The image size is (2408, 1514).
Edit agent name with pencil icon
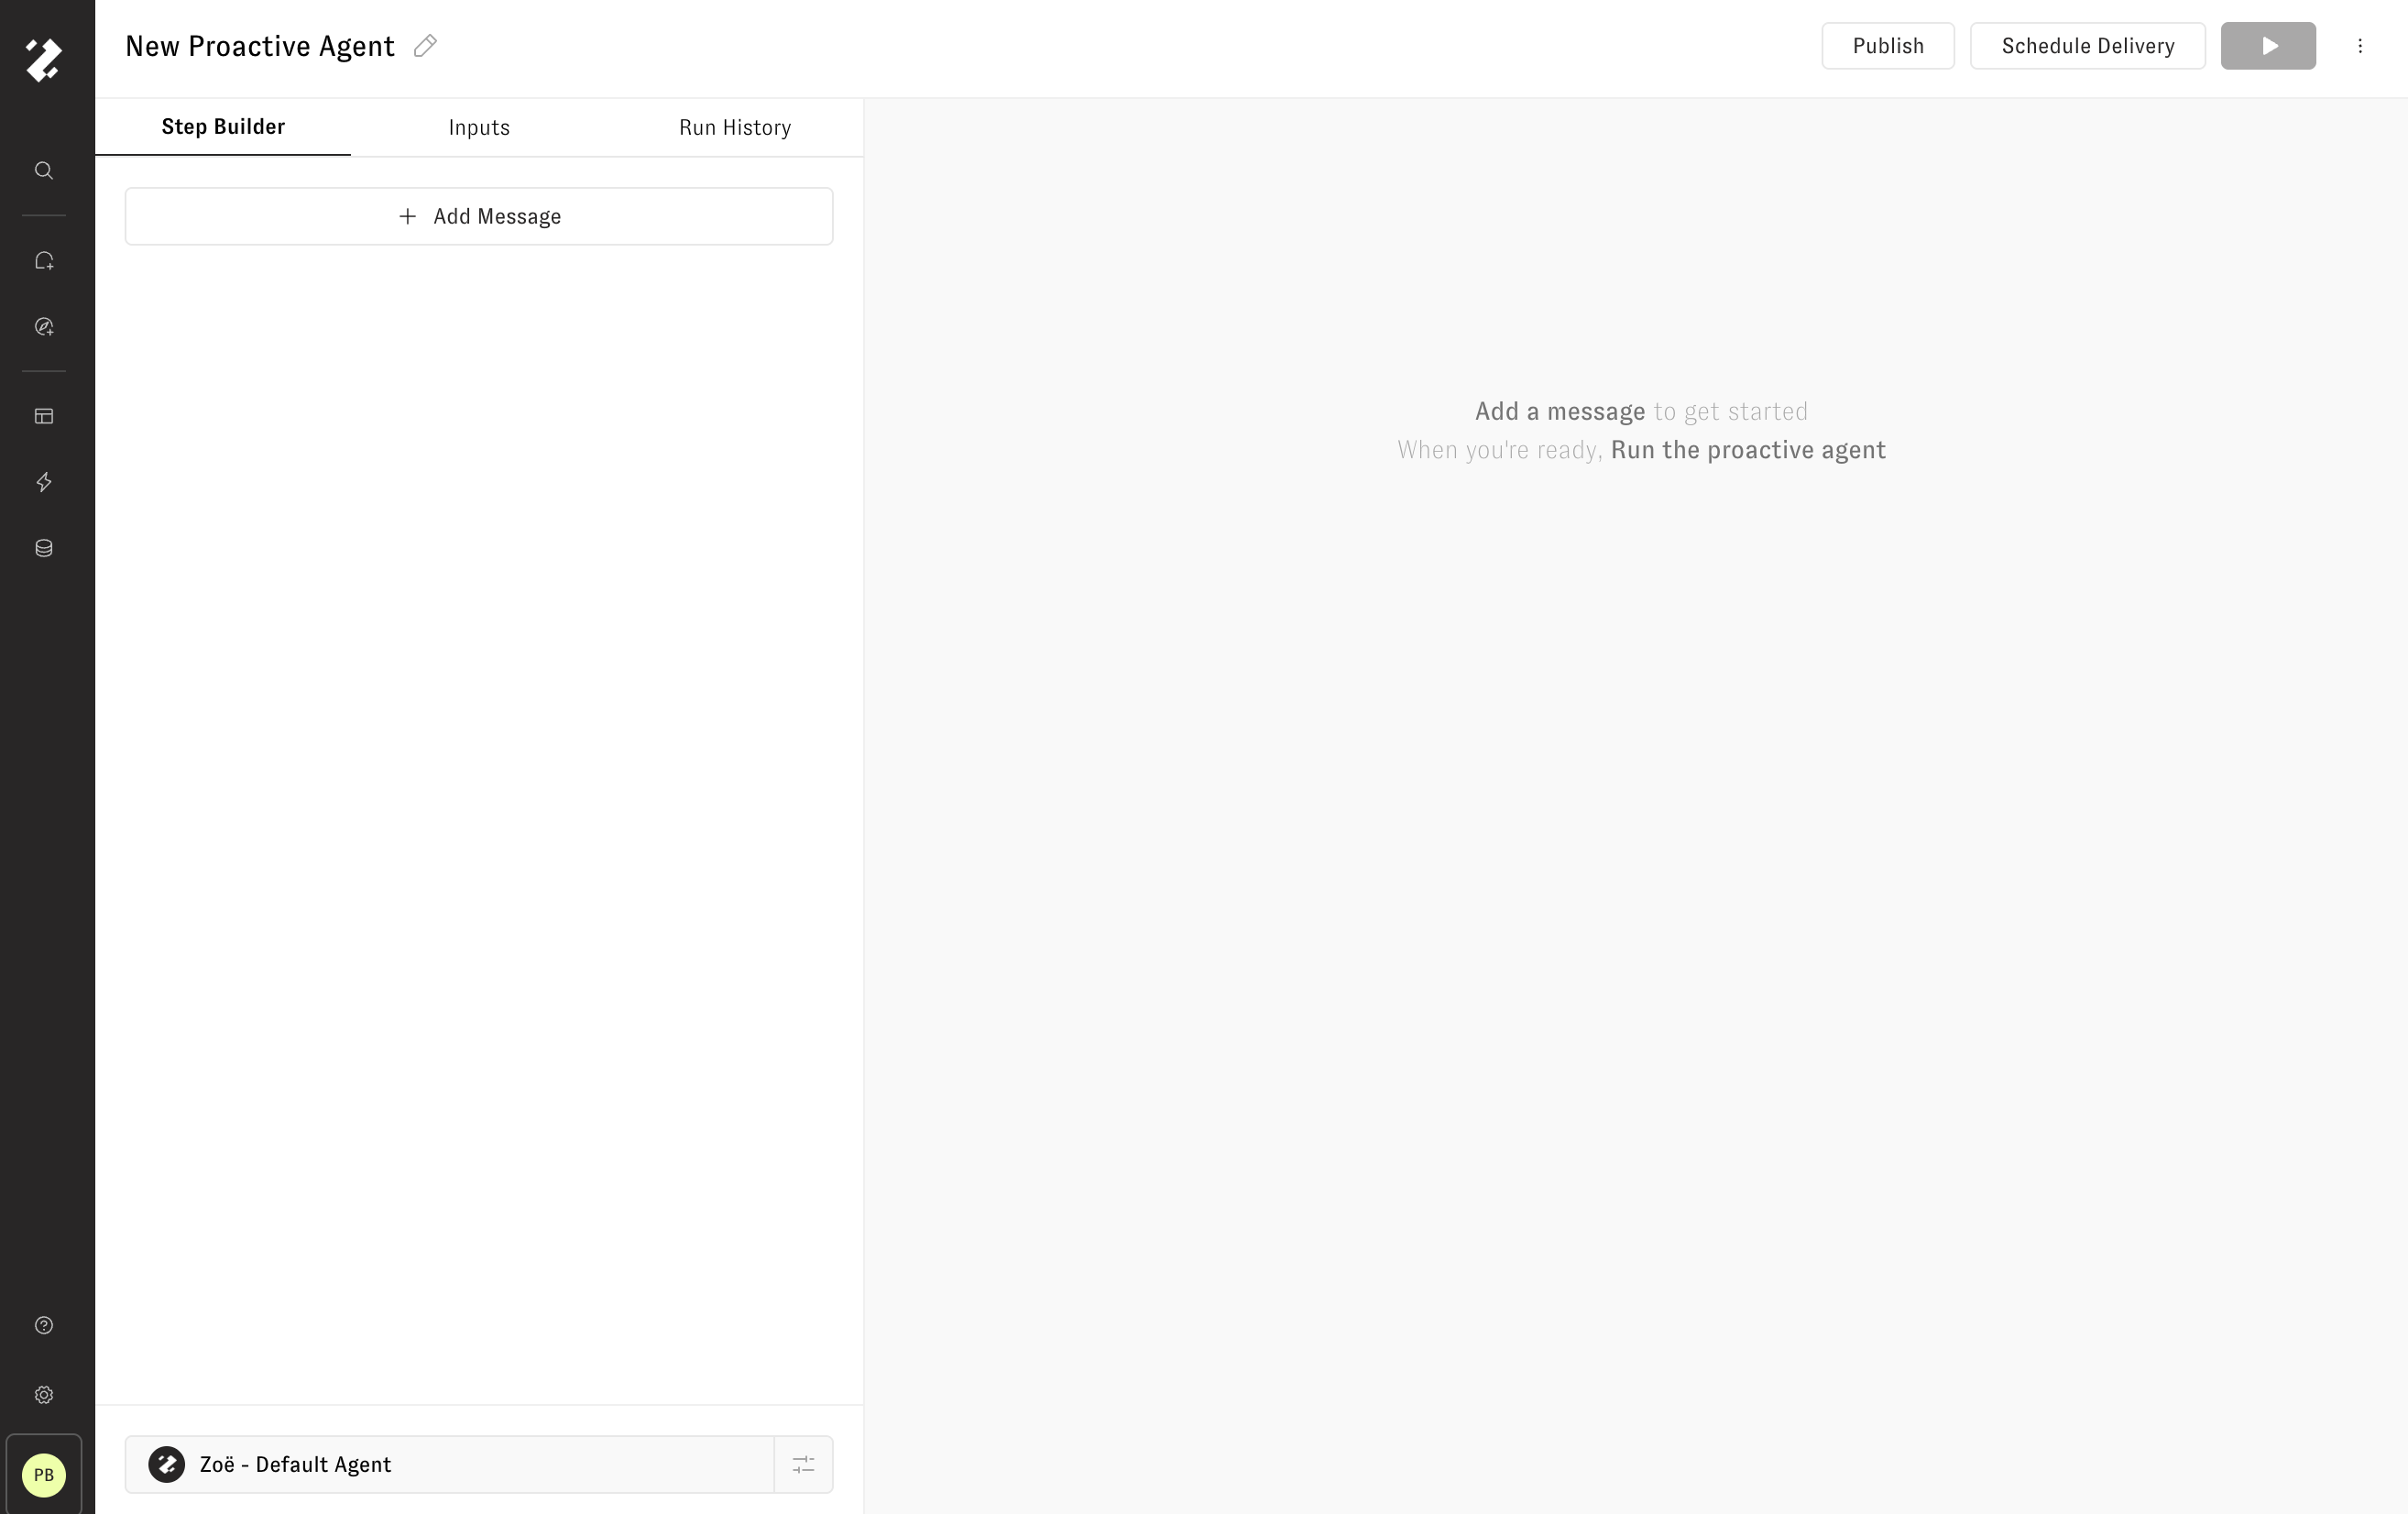425,46
